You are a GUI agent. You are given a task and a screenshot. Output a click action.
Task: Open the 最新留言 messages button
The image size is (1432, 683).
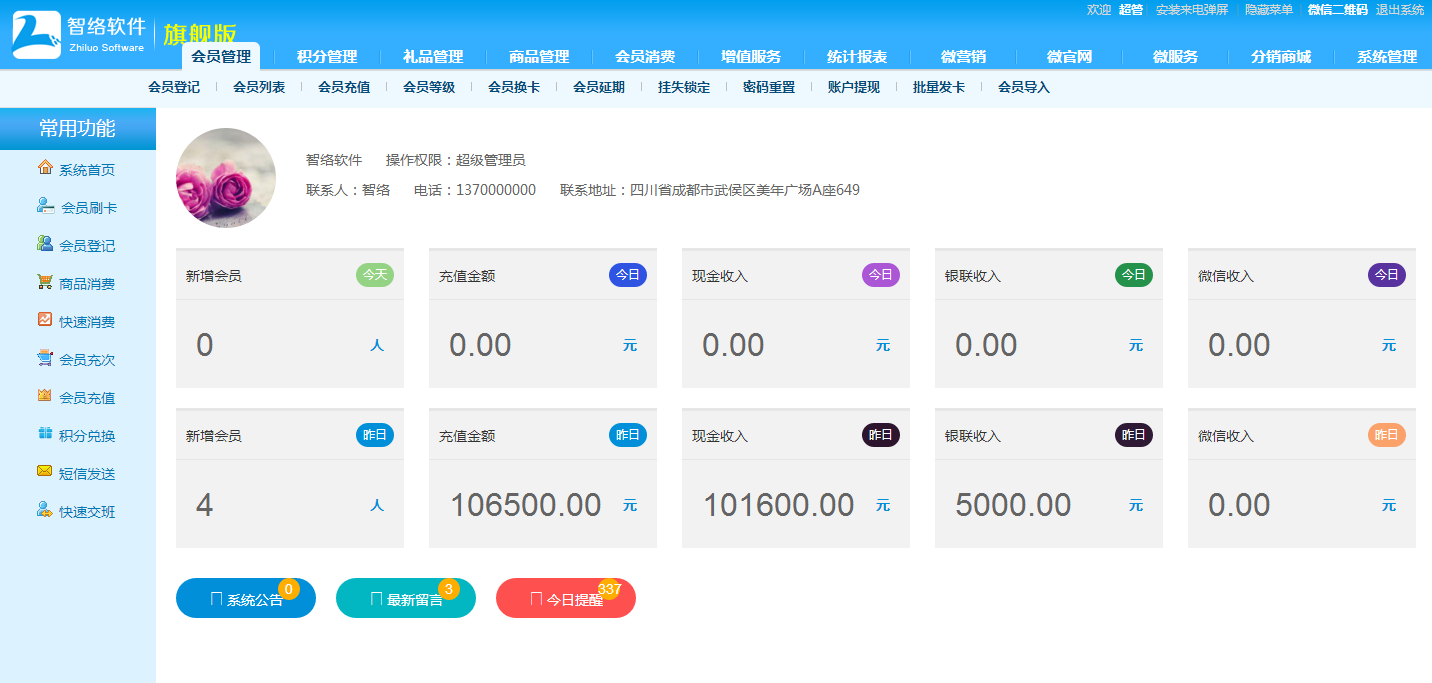coord(406,598)
